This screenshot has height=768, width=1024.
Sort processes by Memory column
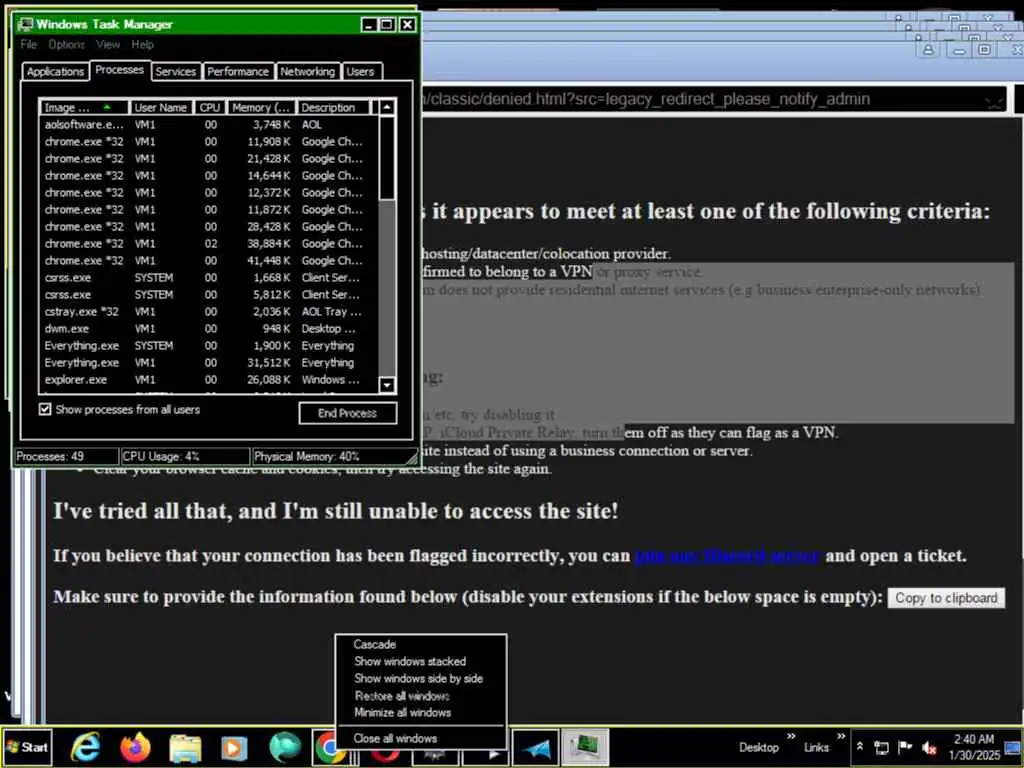(261, 108)
